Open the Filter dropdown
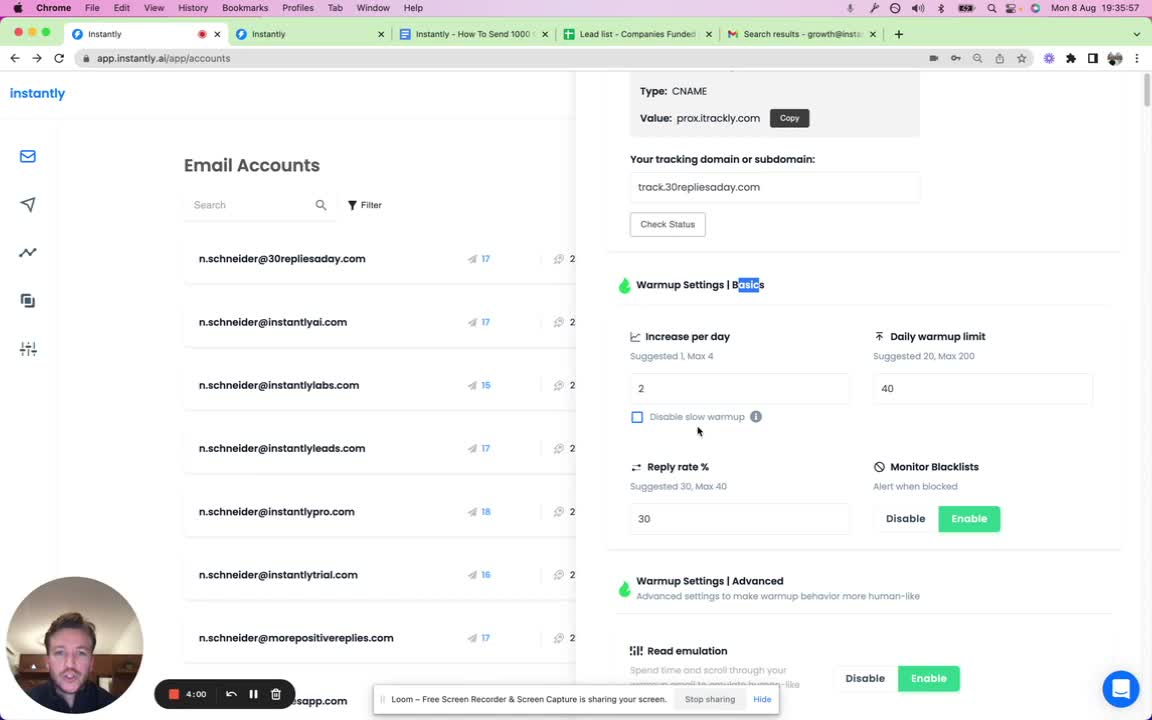The height and width of the screenshot is (720, 1152). (364, 205)
